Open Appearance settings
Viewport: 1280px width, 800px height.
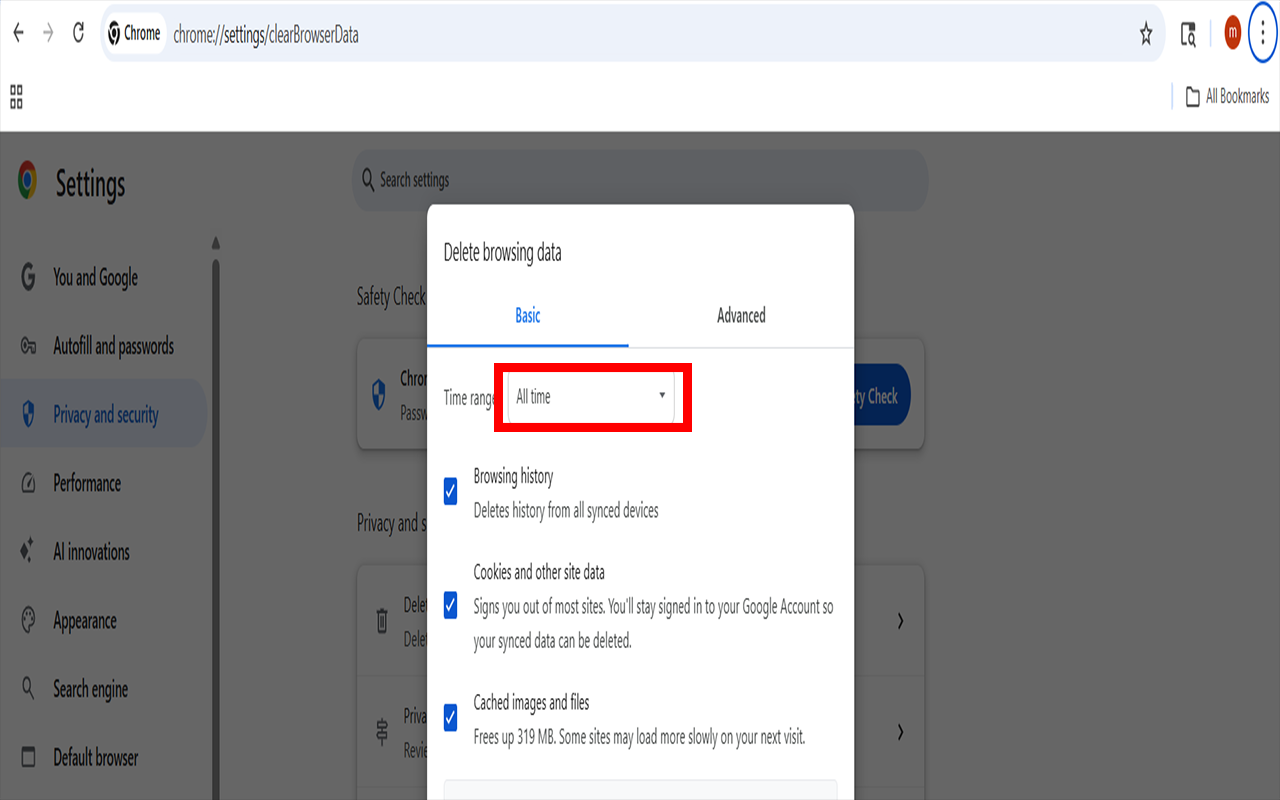click(x=85, y=620)
